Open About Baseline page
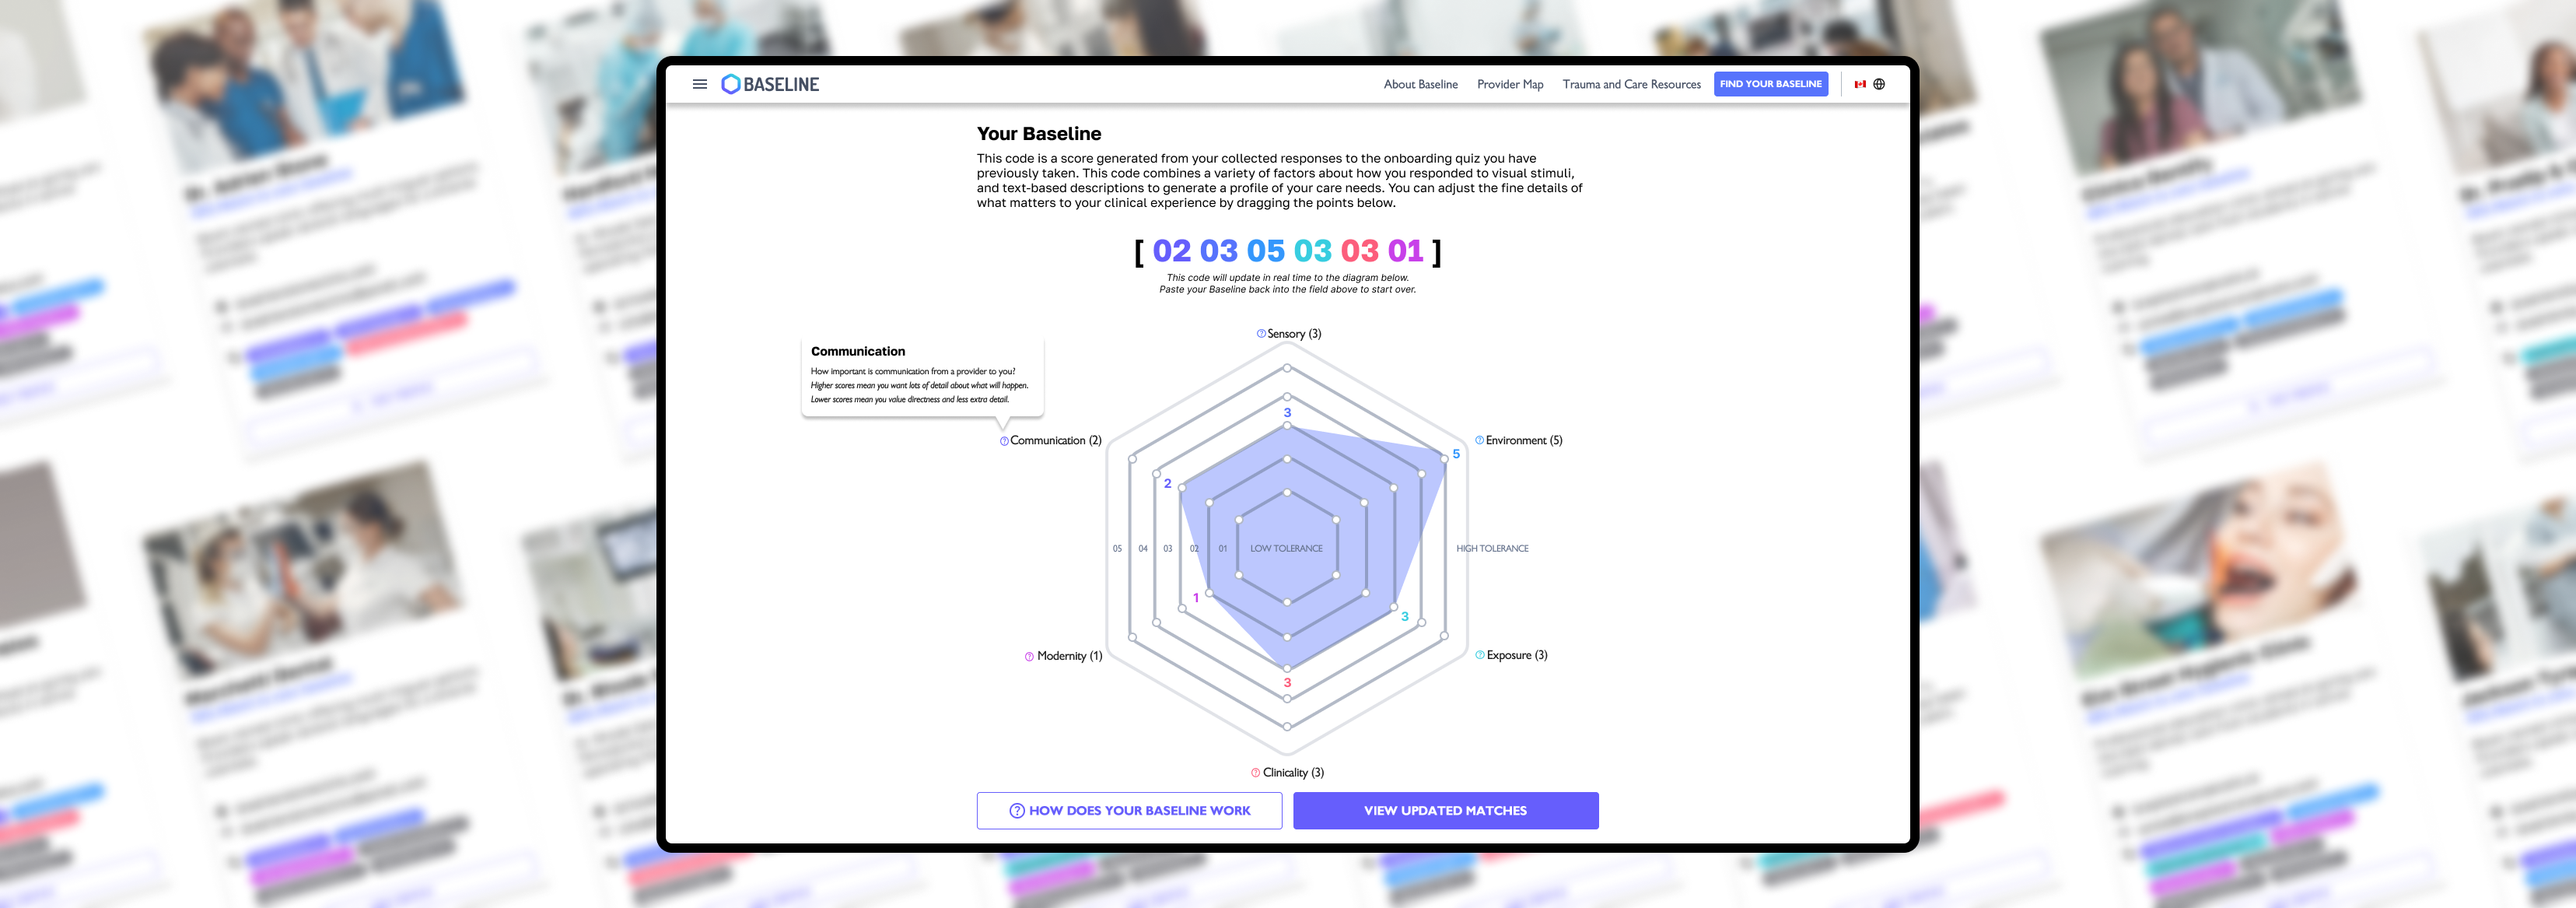Image resolution: width=2576 pixels, height=908 pixels. (x=1420, y=84)
